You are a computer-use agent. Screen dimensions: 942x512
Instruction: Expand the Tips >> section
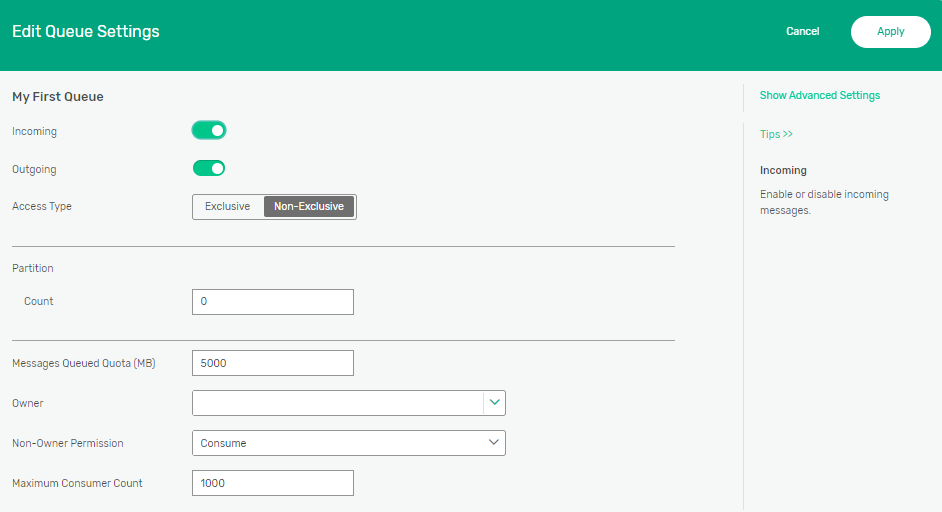coord(776,134)
